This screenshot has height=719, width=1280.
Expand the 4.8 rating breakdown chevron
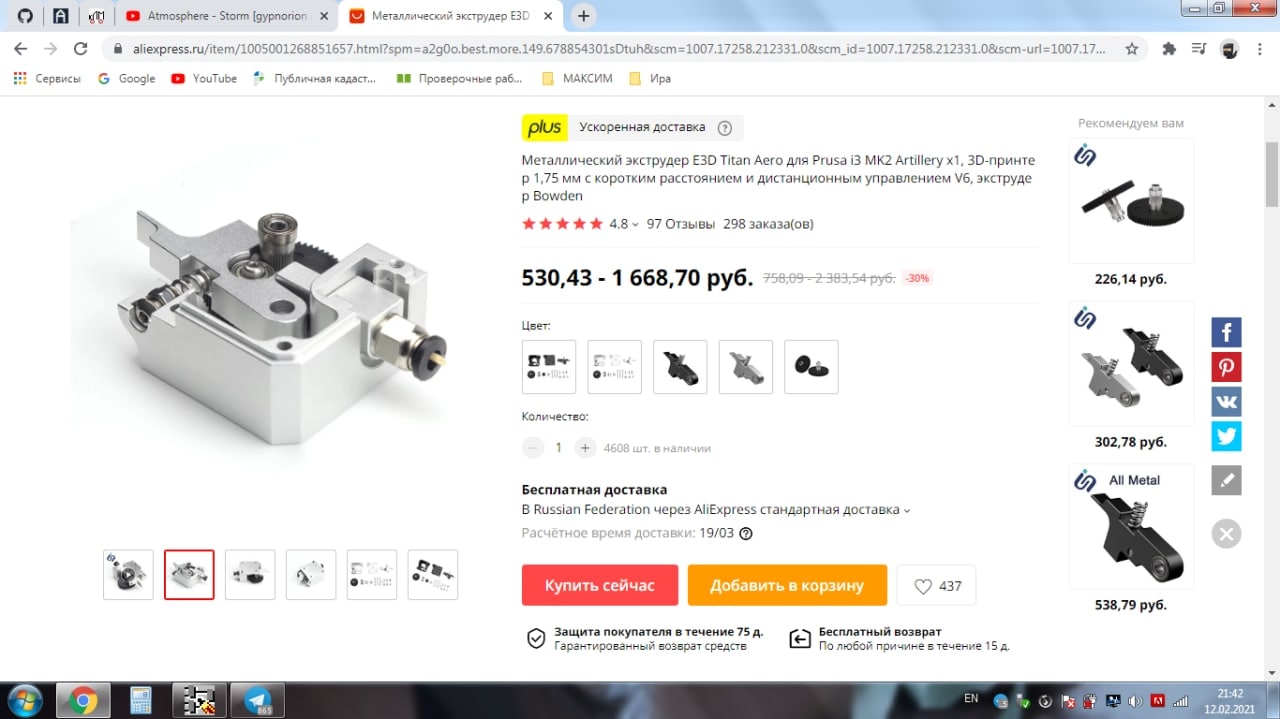[635, 225]
